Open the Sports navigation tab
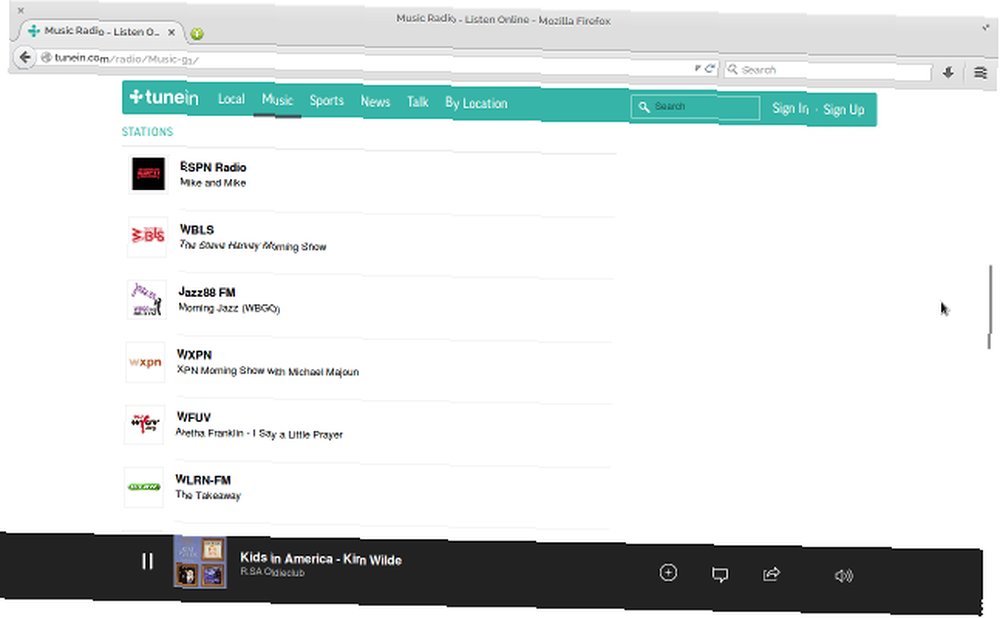Image resolution: width=1000 pixels, height=618 pixels. point(327,101)
